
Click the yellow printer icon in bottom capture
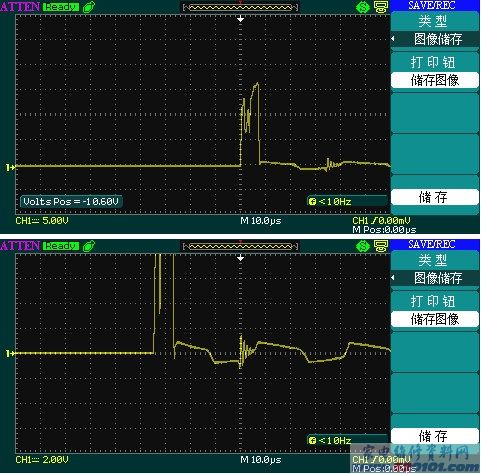pos(381,246)
